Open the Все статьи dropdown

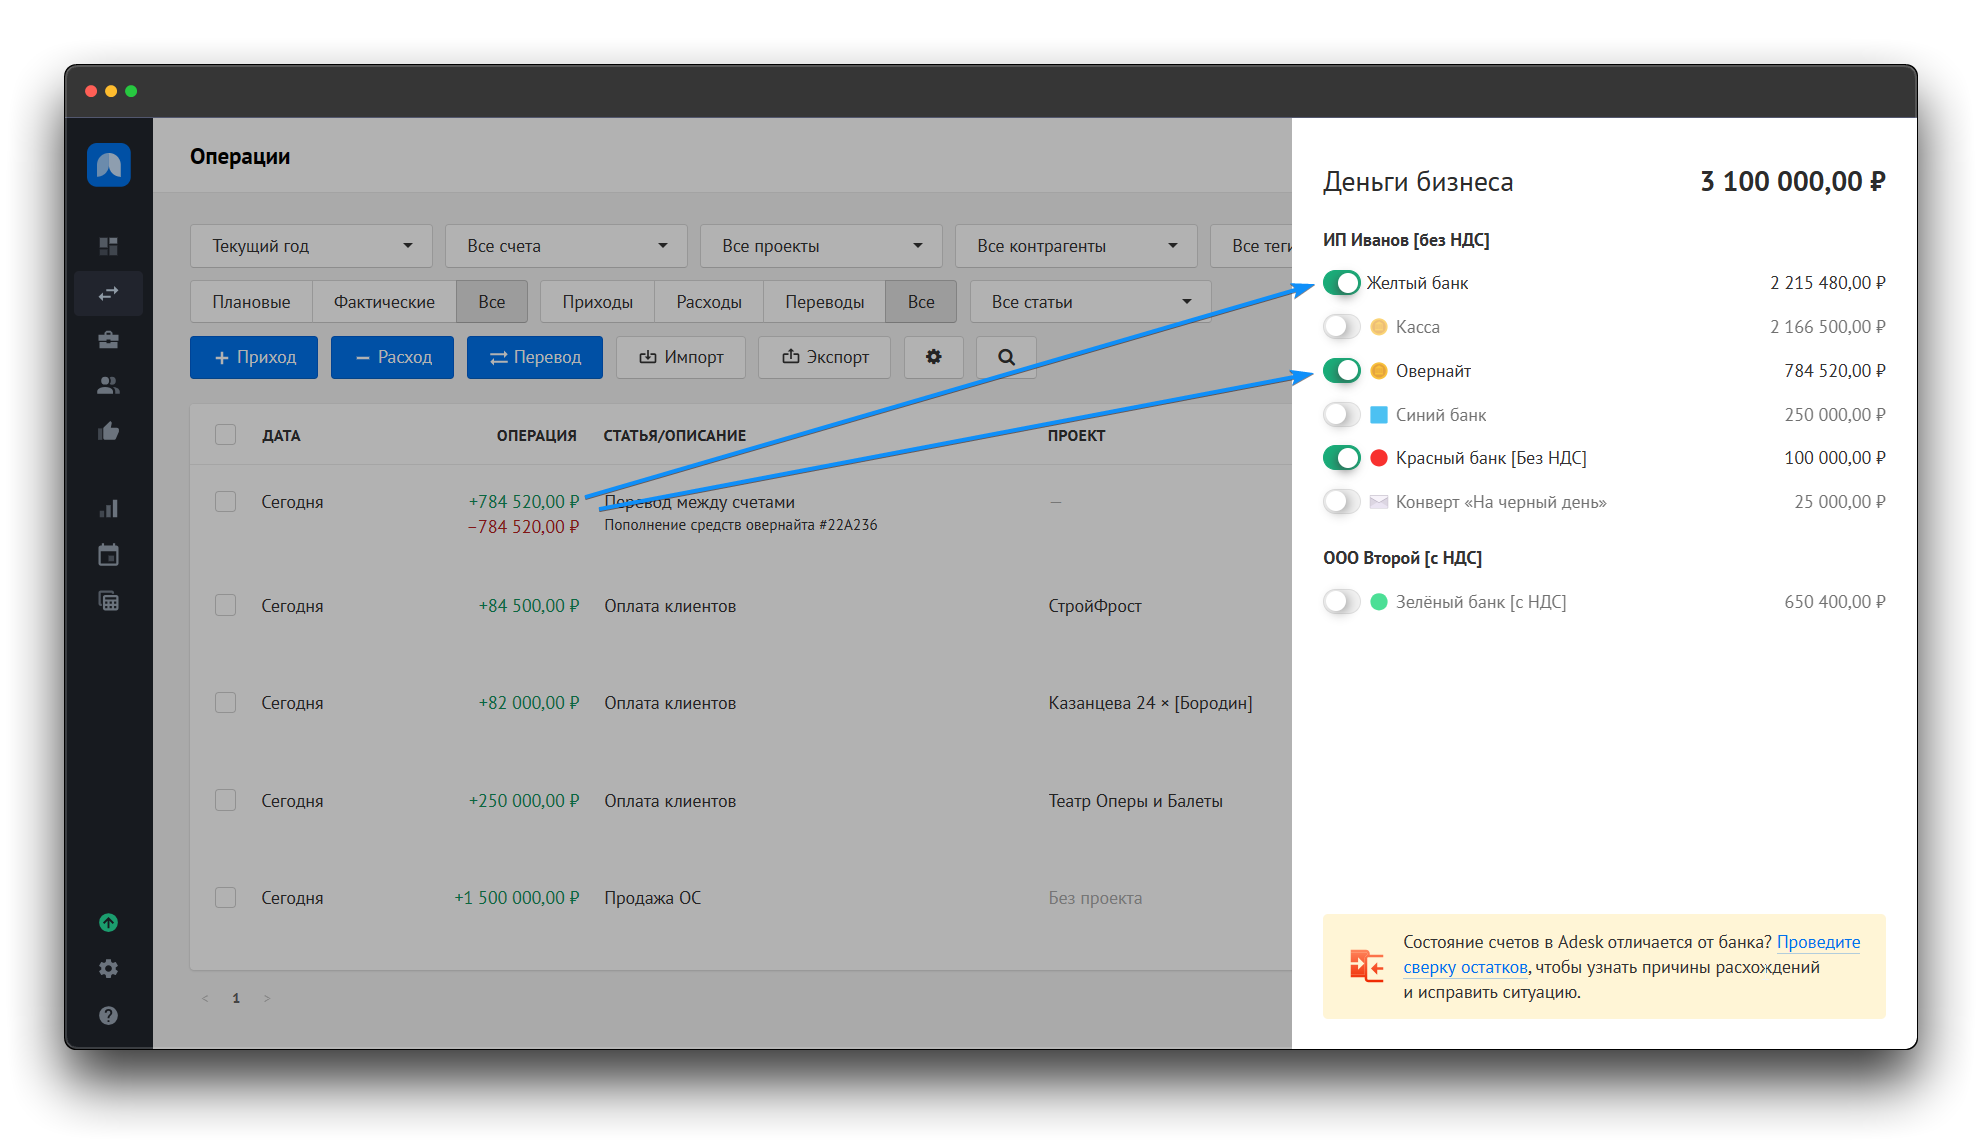tap(1090, 302)
